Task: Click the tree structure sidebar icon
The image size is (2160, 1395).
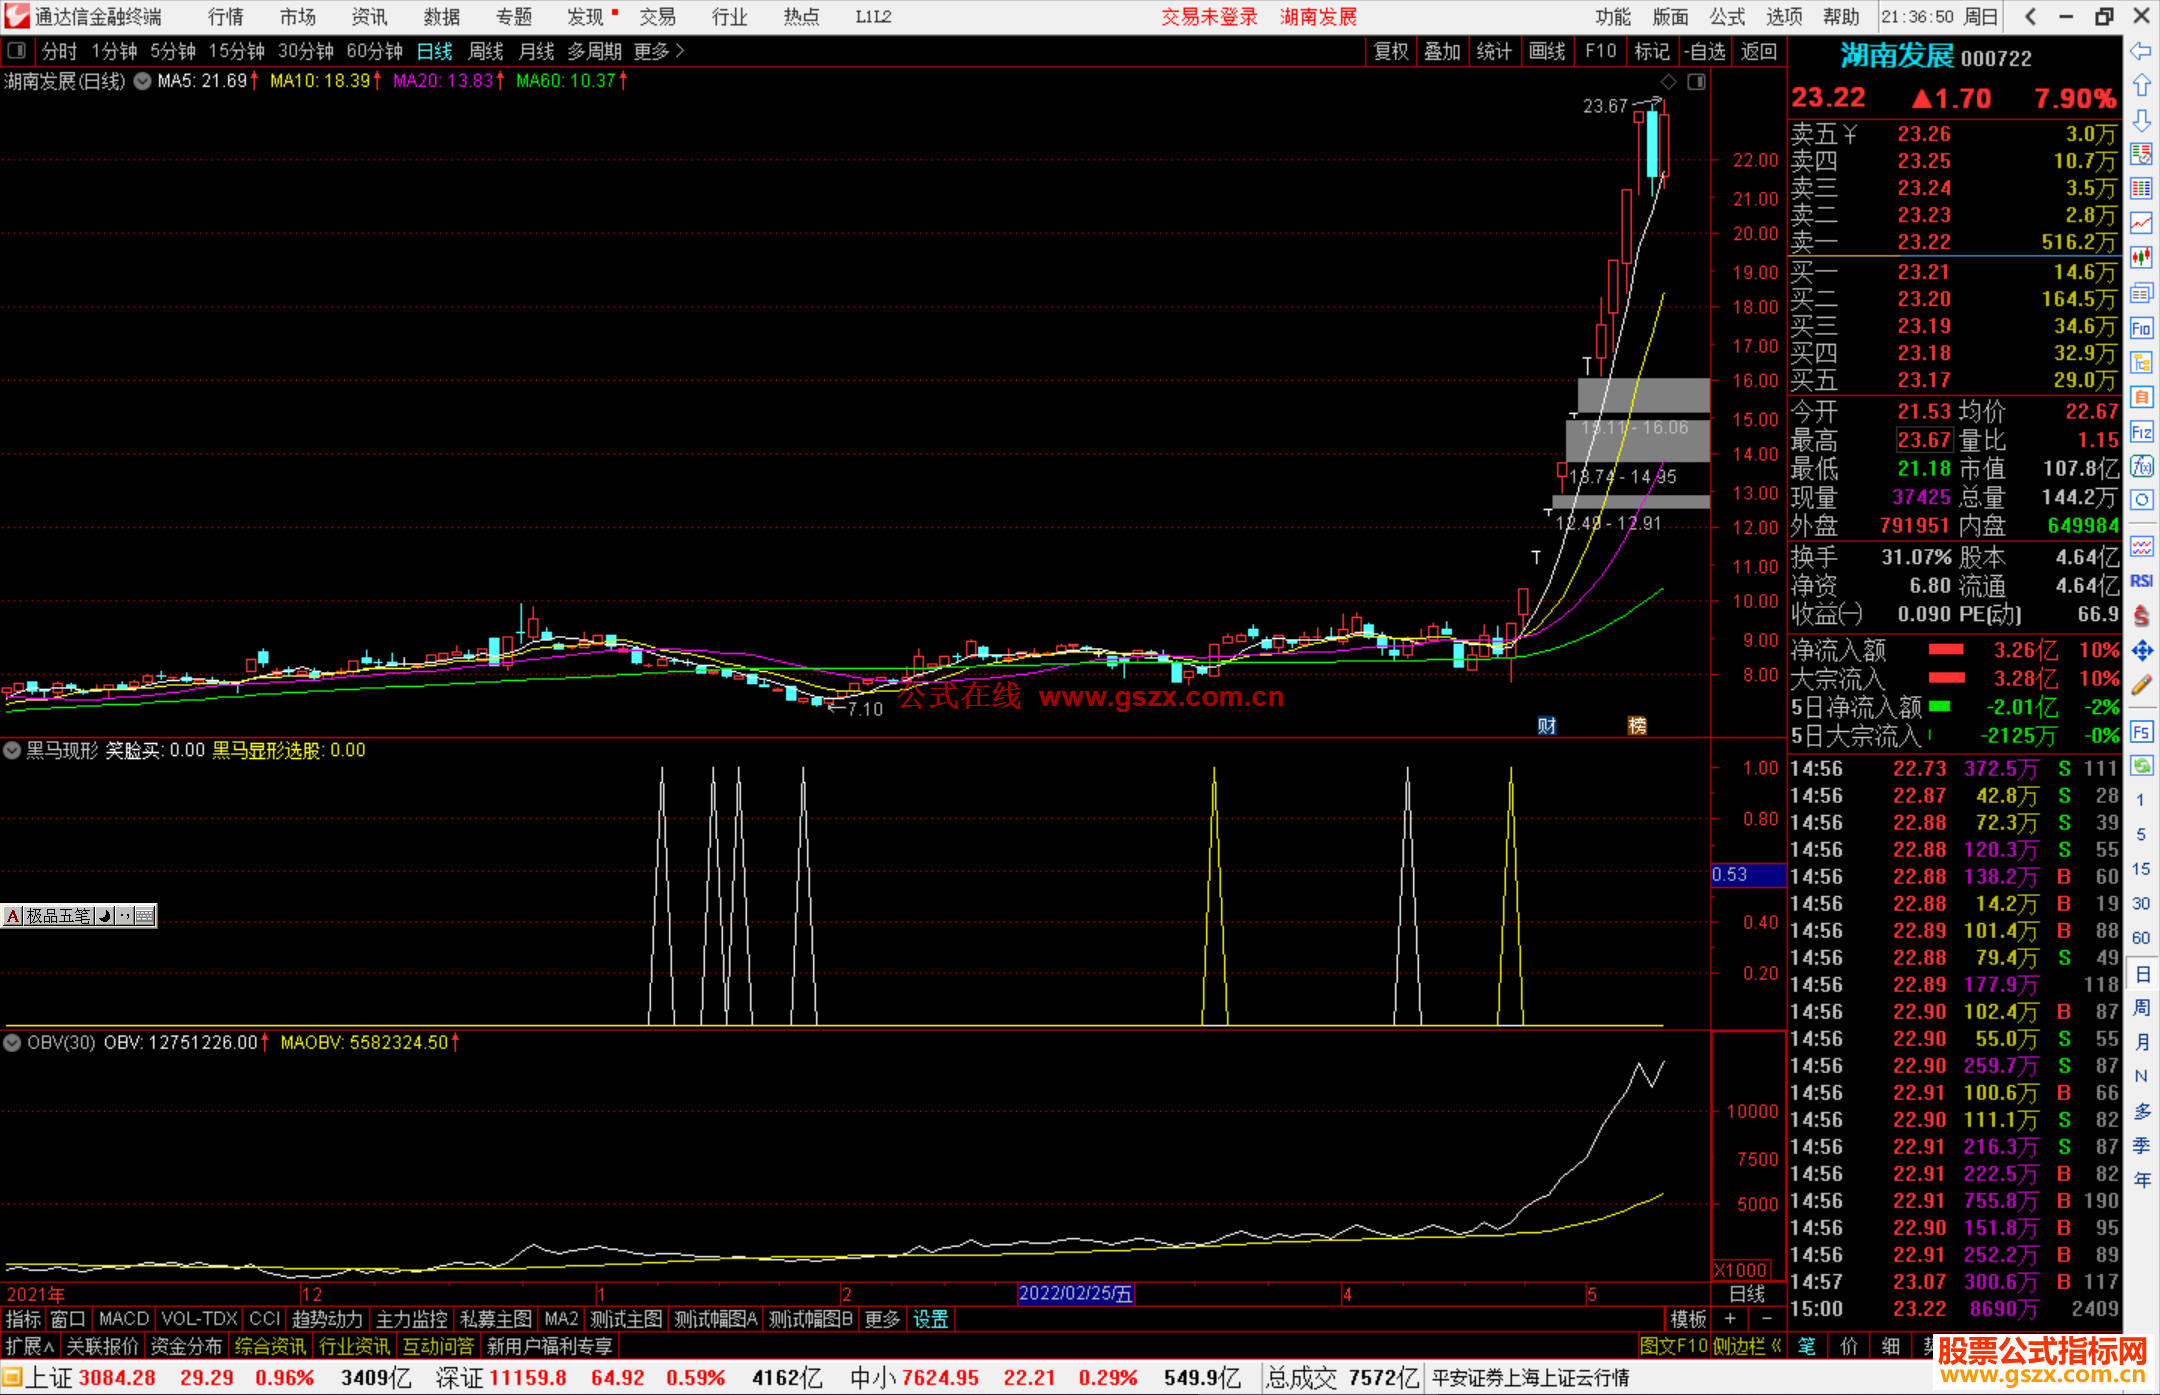Action: [2141, 362]
